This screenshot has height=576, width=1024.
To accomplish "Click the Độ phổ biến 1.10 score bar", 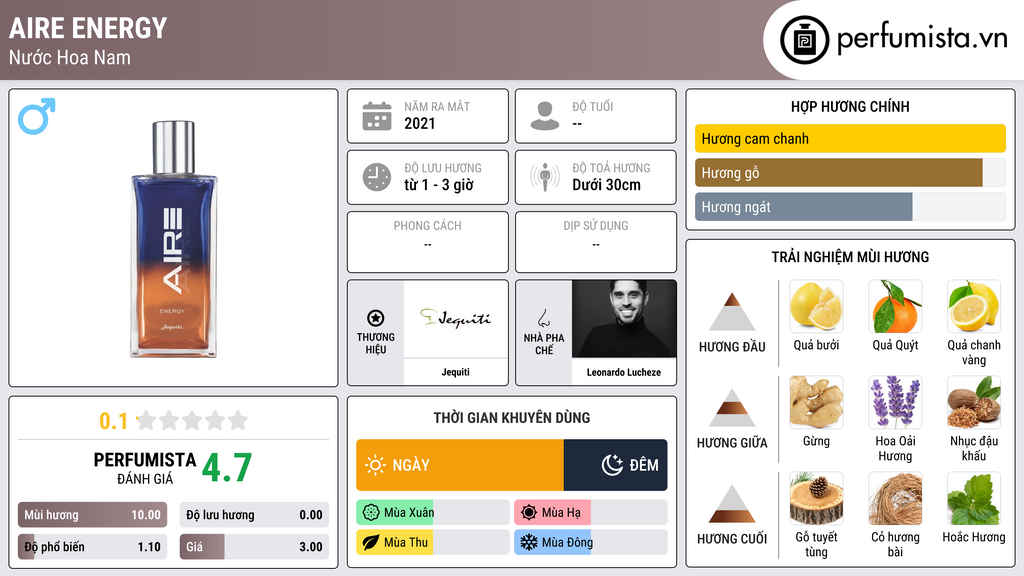I will (x=92, y=547).
